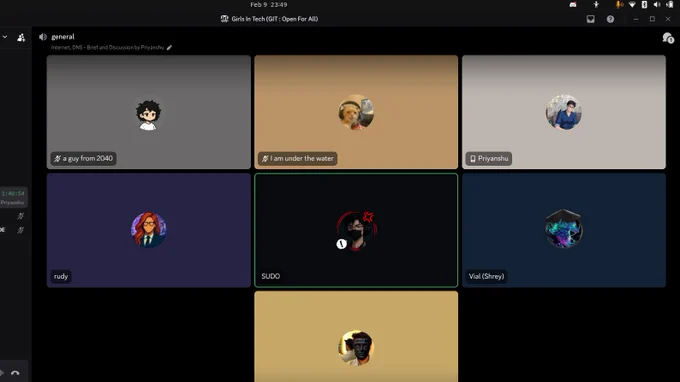
Task: Open the system volume tray icon
Action: [657, 5]
